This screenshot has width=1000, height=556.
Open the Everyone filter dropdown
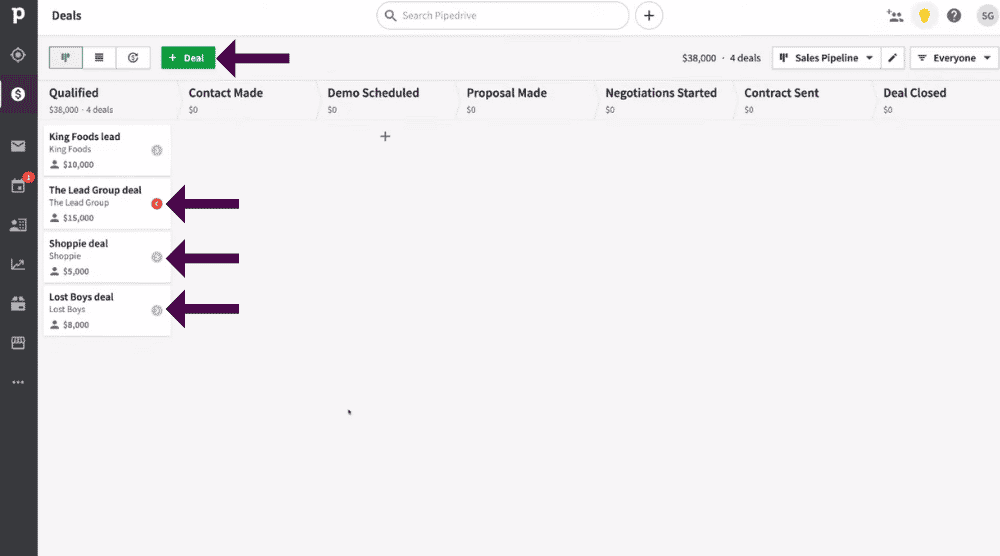tap(954, 57)
